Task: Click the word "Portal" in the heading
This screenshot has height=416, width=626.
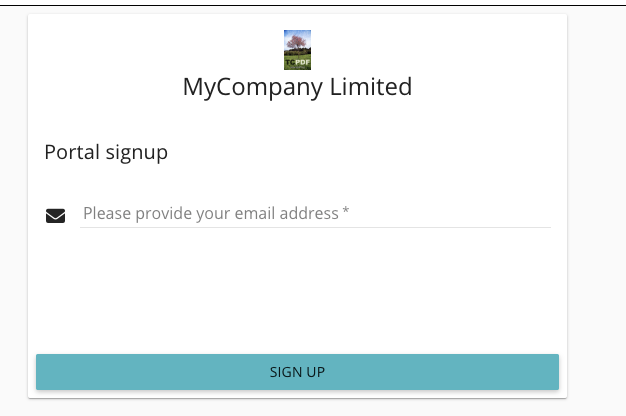Action: click(x=72, y=153)
